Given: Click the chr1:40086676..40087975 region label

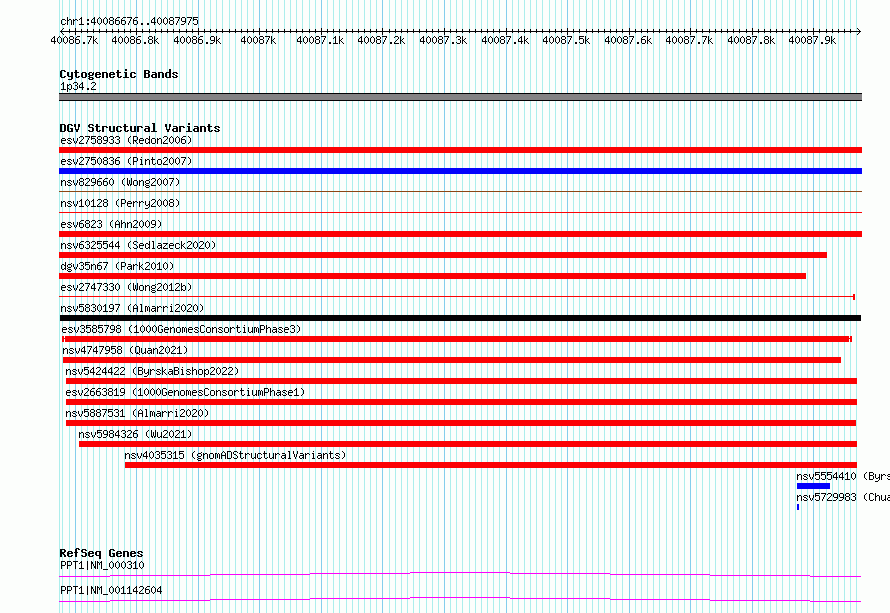Looking at the screenshot, I should [x=129, y=22].
